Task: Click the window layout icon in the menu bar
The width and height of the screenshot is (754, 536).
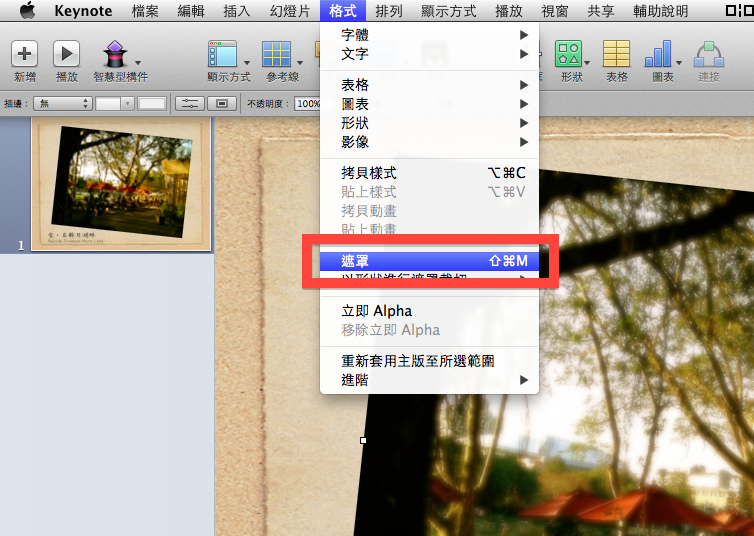Action: 739,10
